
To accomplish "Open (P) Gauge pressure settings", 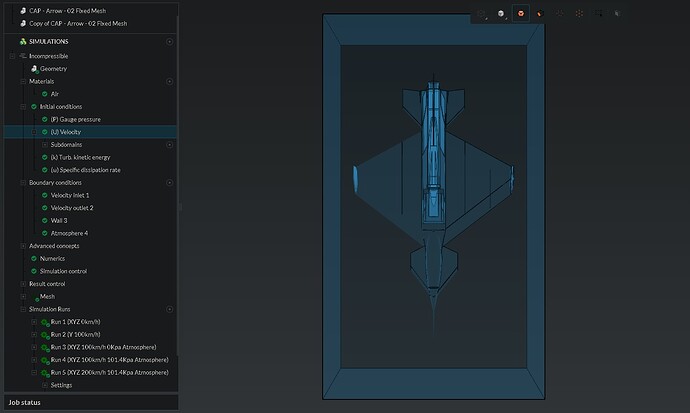I will tap(75, 119).
